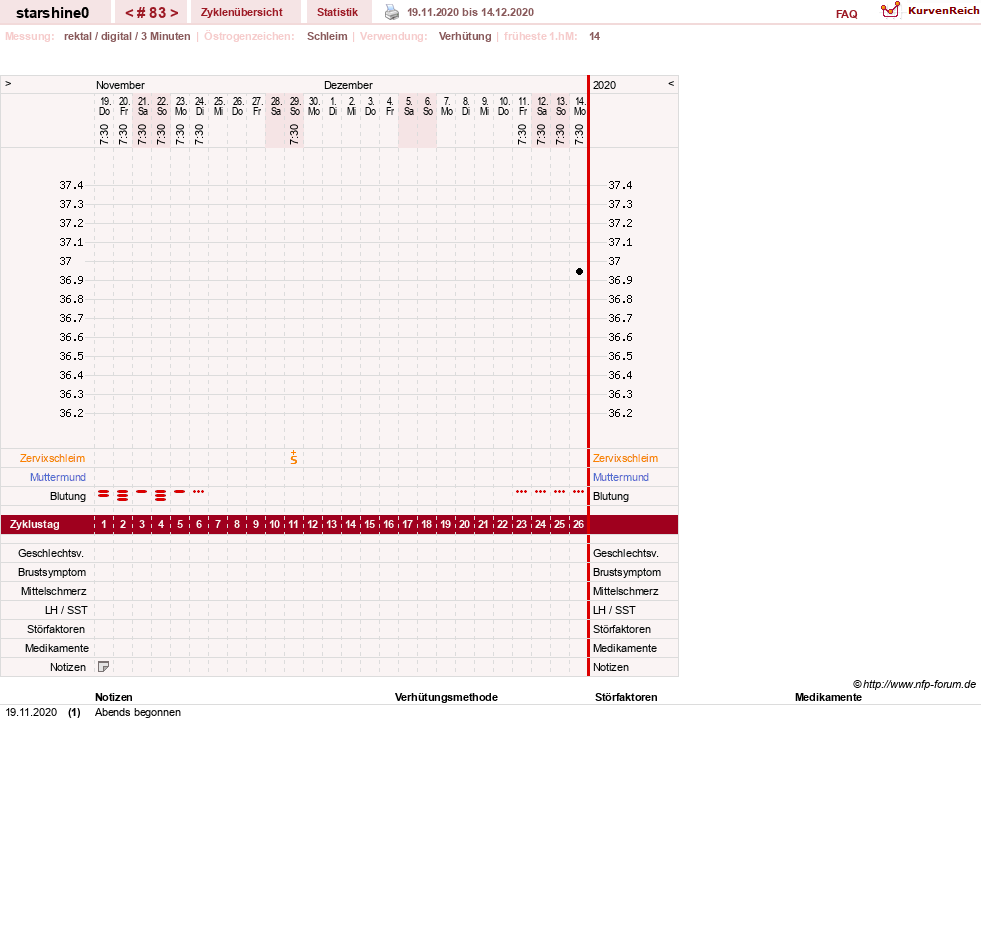
Task: Open the Zyklenübersicht tab
Action: (241, 13)
